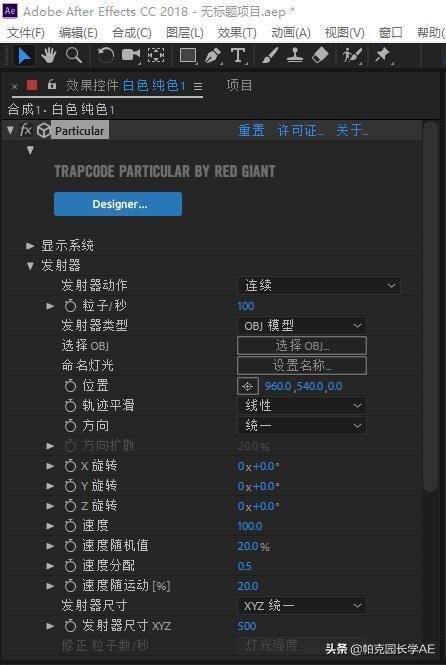The image size is (446, 665).
Task: Select the Rotation tool
Action: (106, 56)
